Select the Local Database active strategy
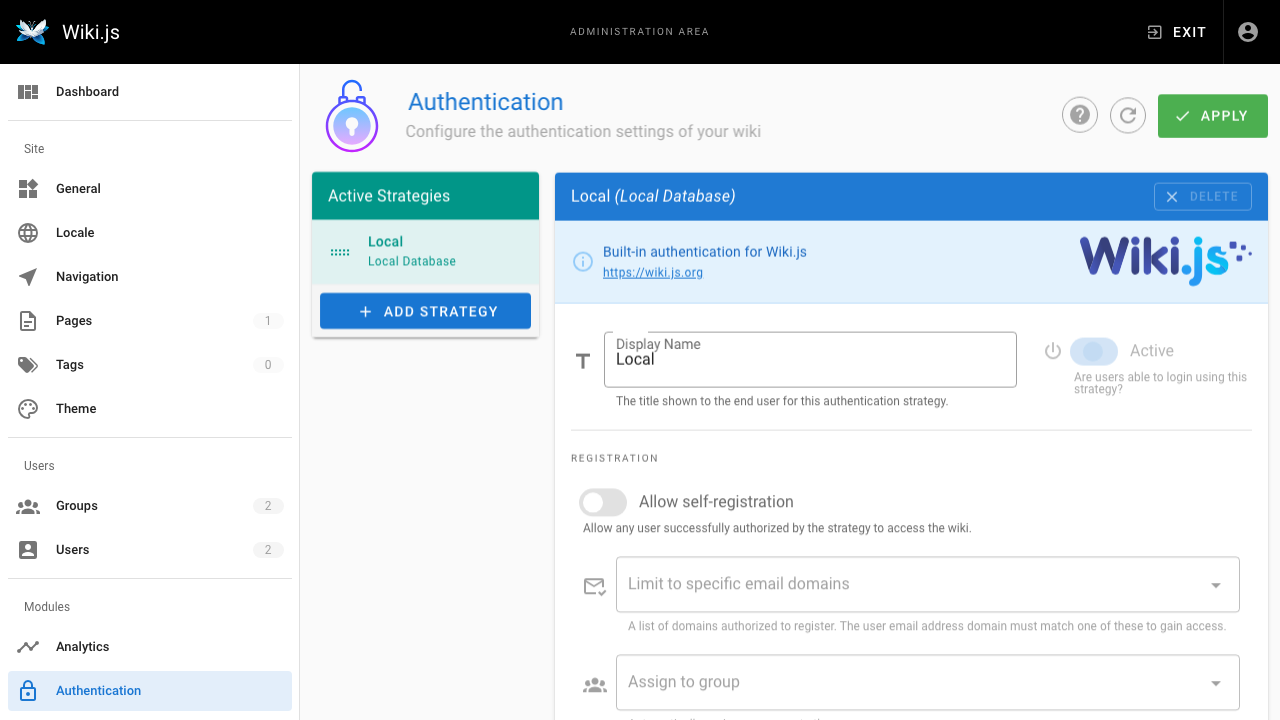Image resolution: width=1280 pixels, height=720 pixels. click(x=425, y=252)
